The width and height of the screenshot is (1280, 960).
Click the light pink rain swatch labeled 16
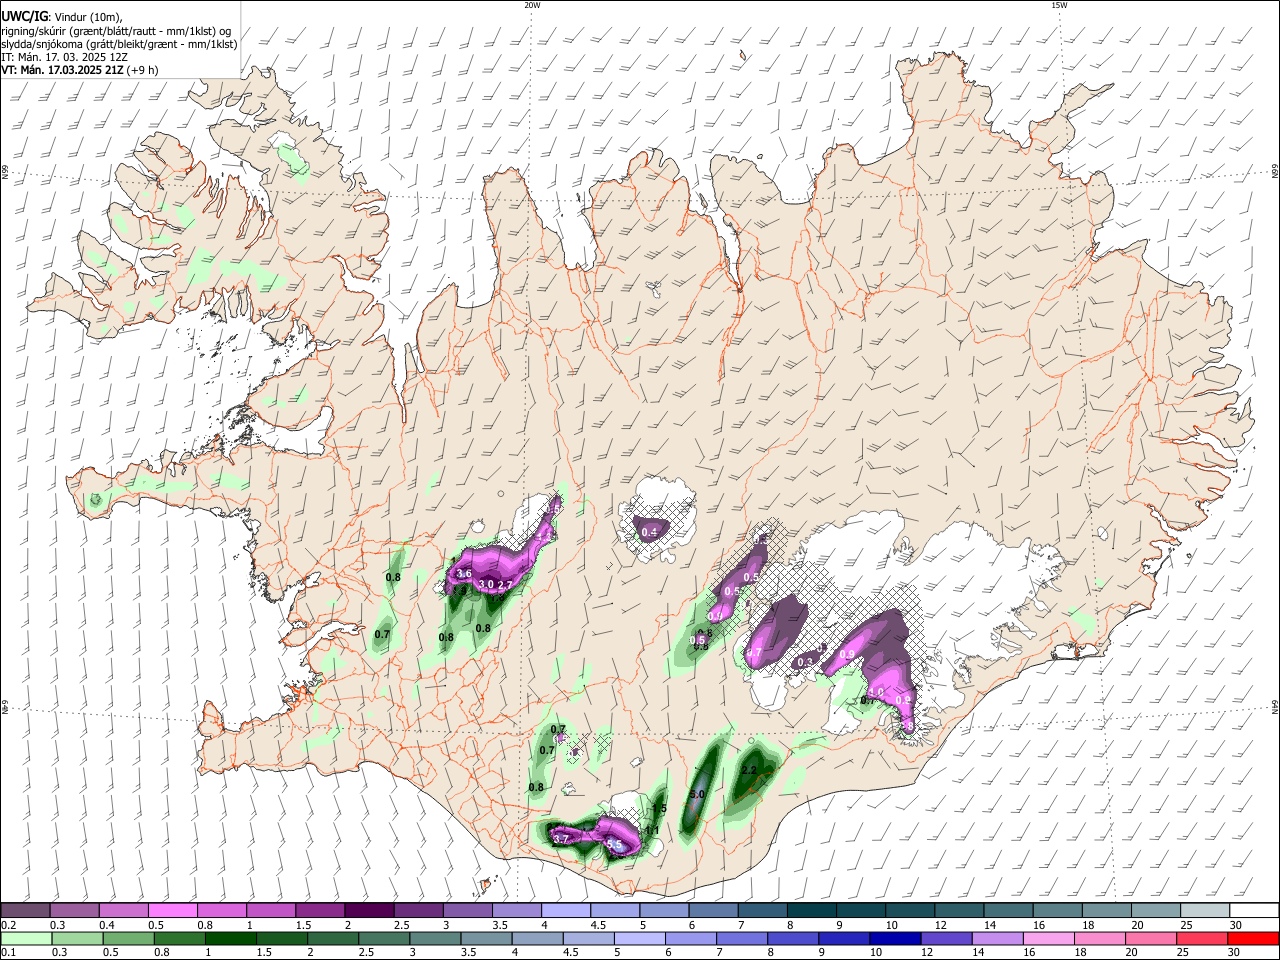coord(1048,938)
